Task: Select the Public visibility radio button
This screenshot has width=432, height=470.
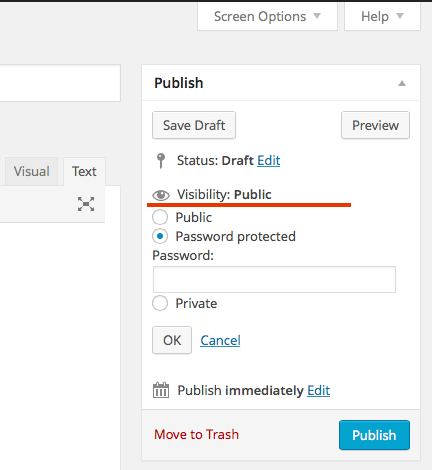Action: coord(160,217)
